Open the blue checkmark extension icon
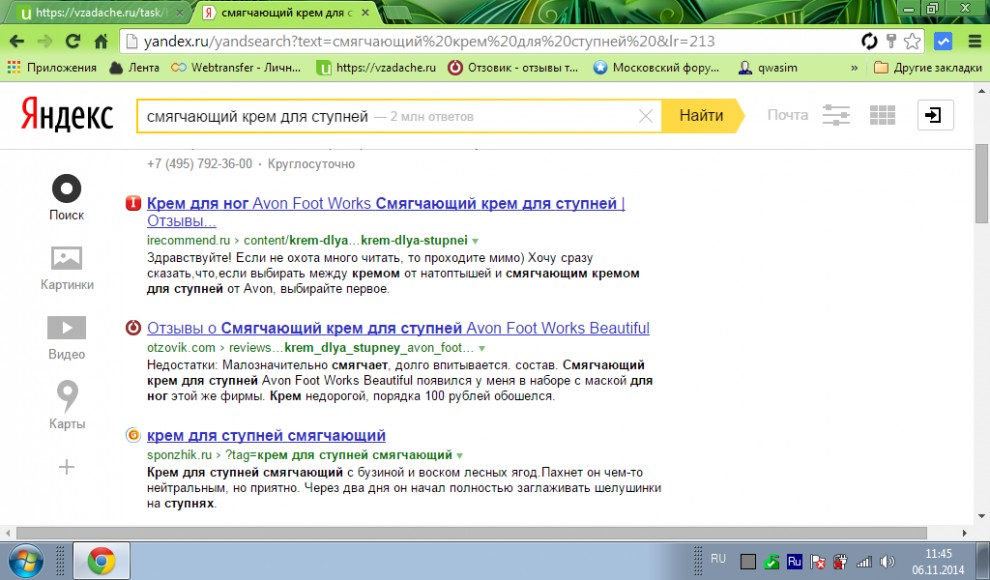The image size is (990, 580). click(943, 42)
